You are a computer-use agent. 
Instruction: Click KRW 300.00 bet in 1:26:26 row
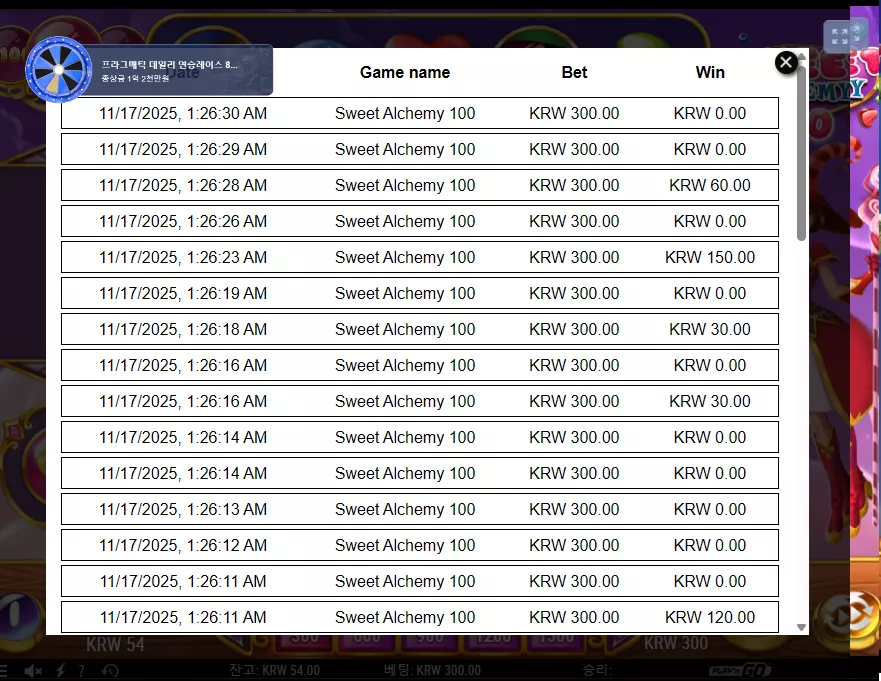click(574, 221)
